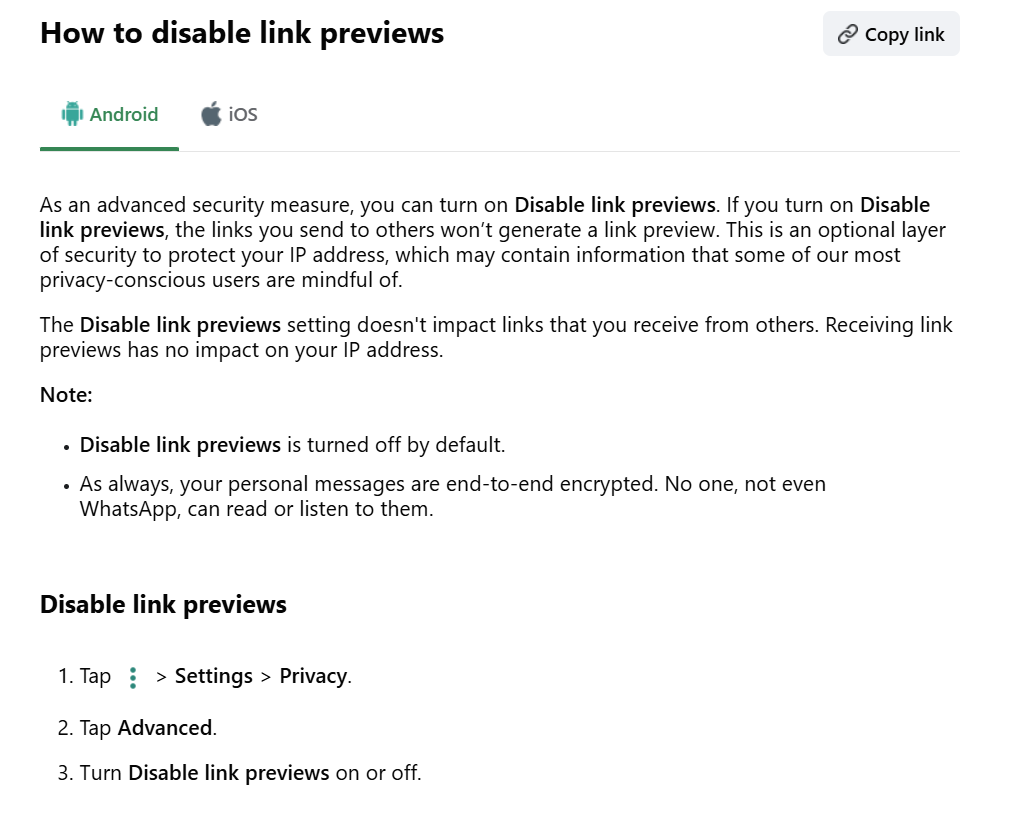Click the 'Disable link previews' section subheading

(x=163, y=604)
